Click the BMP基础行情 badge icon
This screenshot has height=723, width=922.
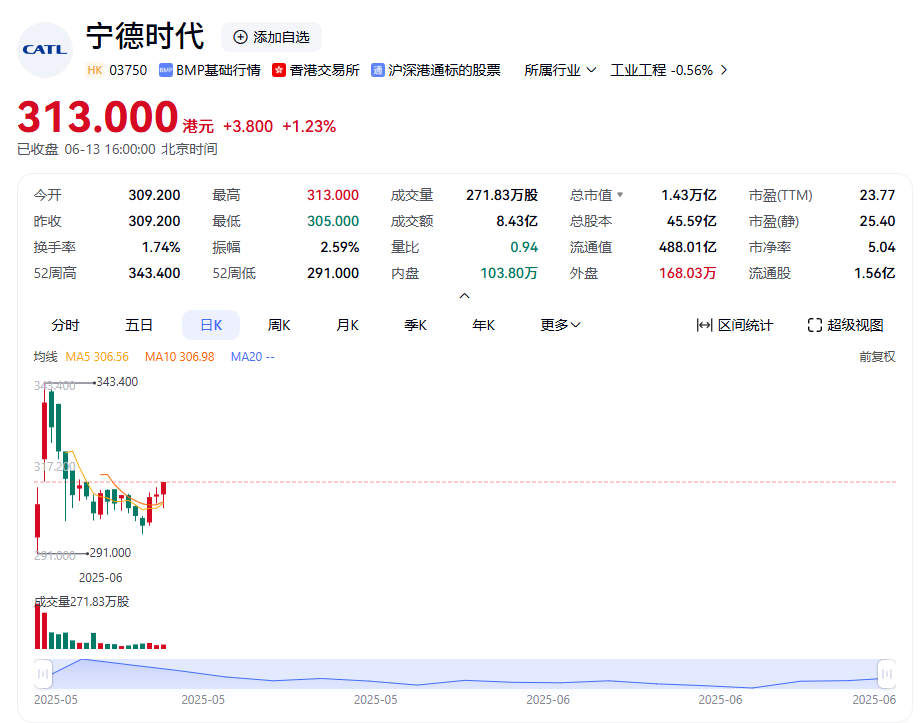[165, 71]
